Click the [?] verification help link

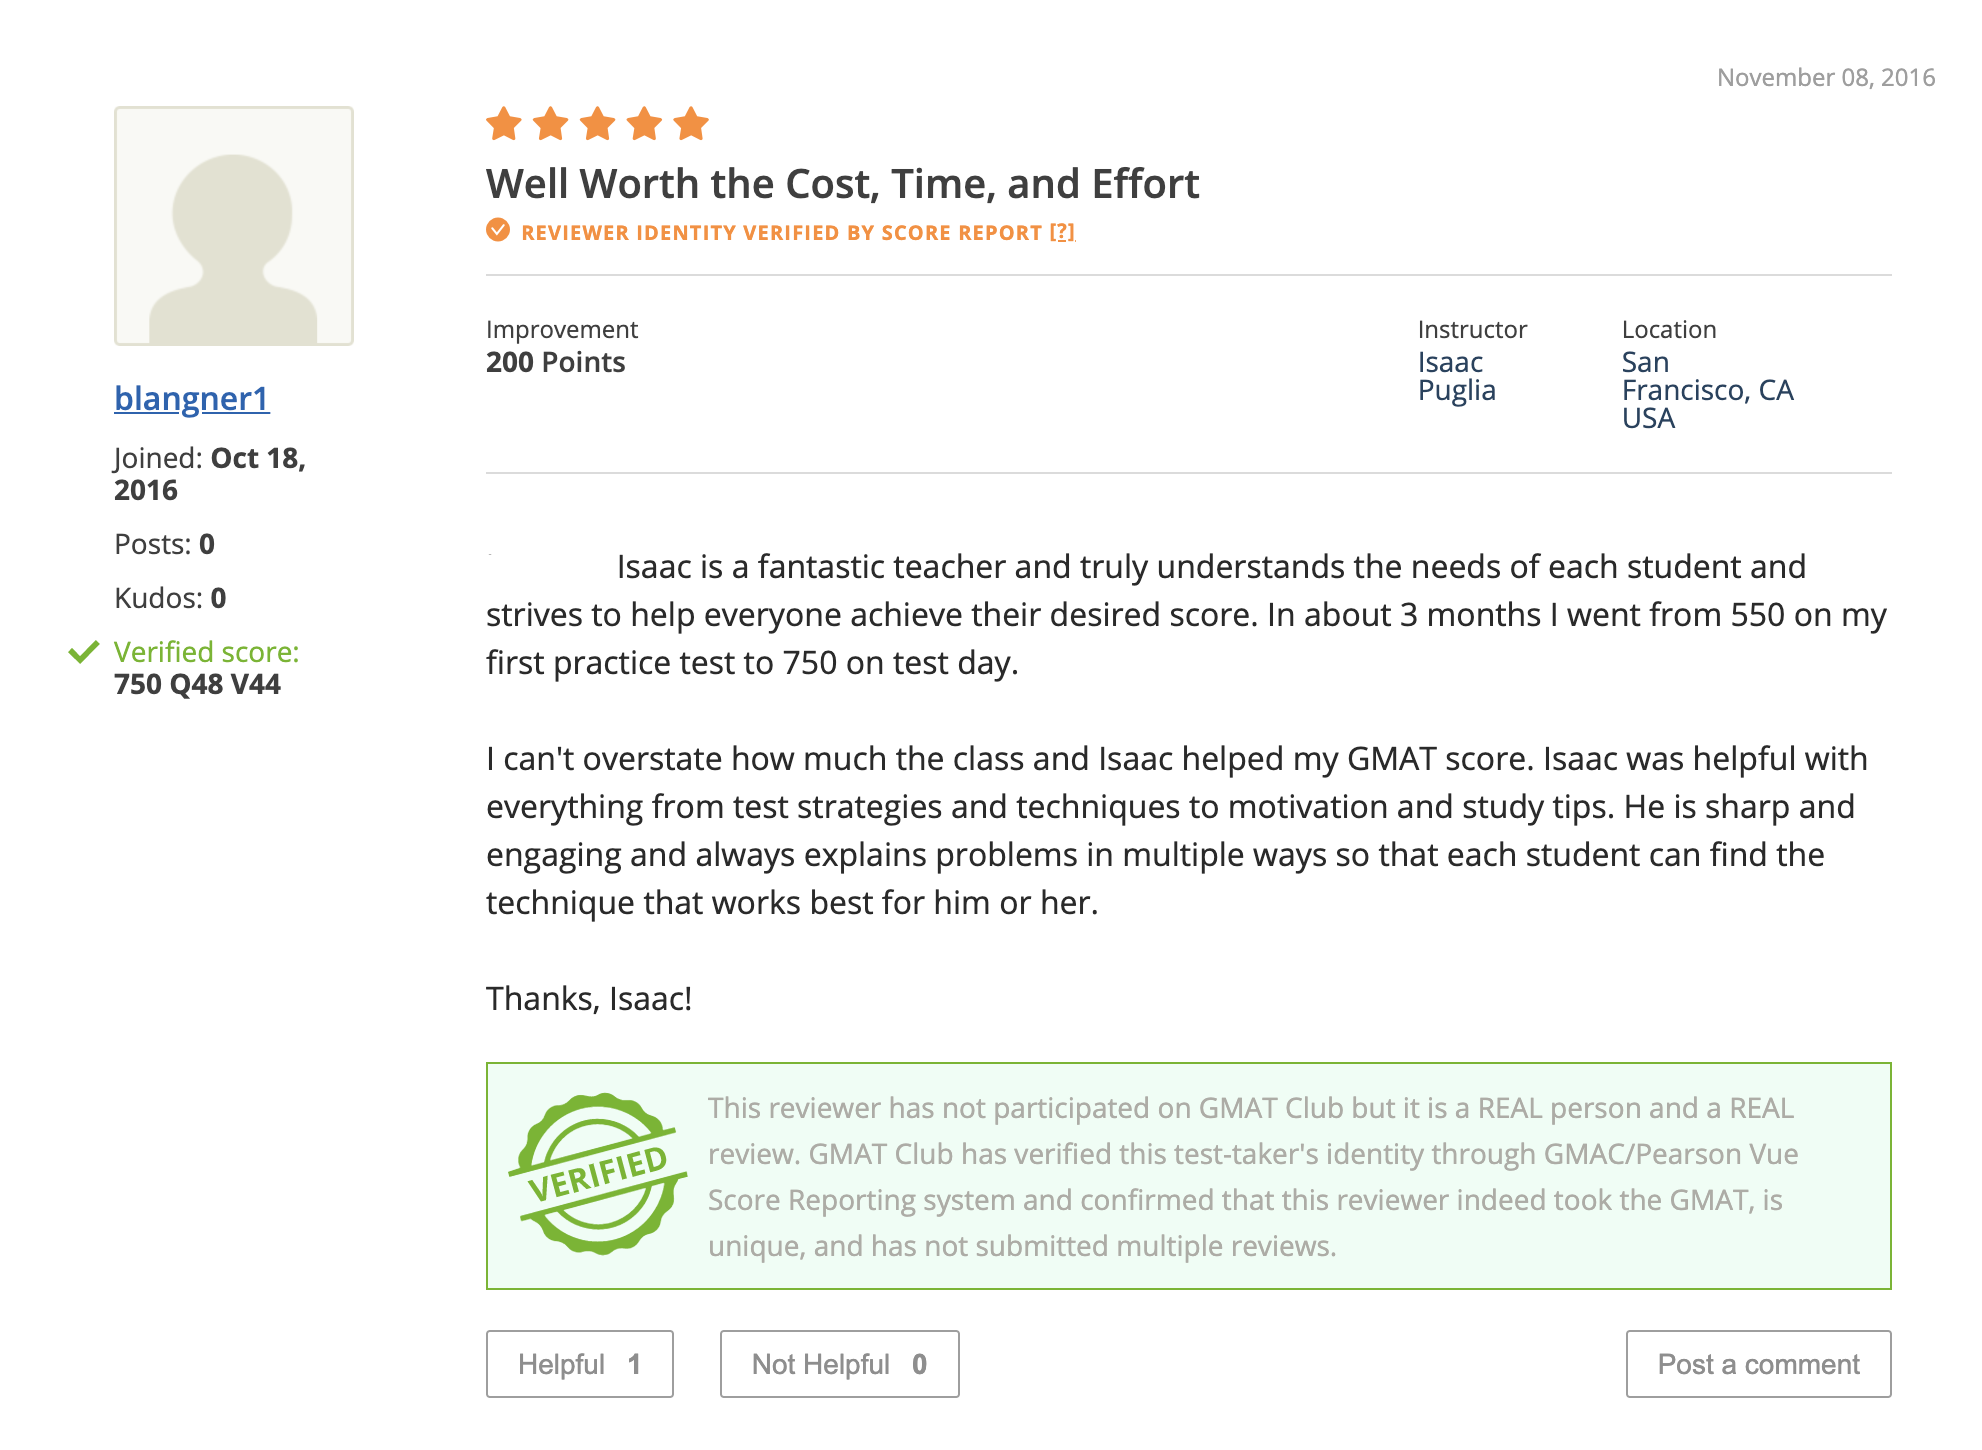[1062, 233]
